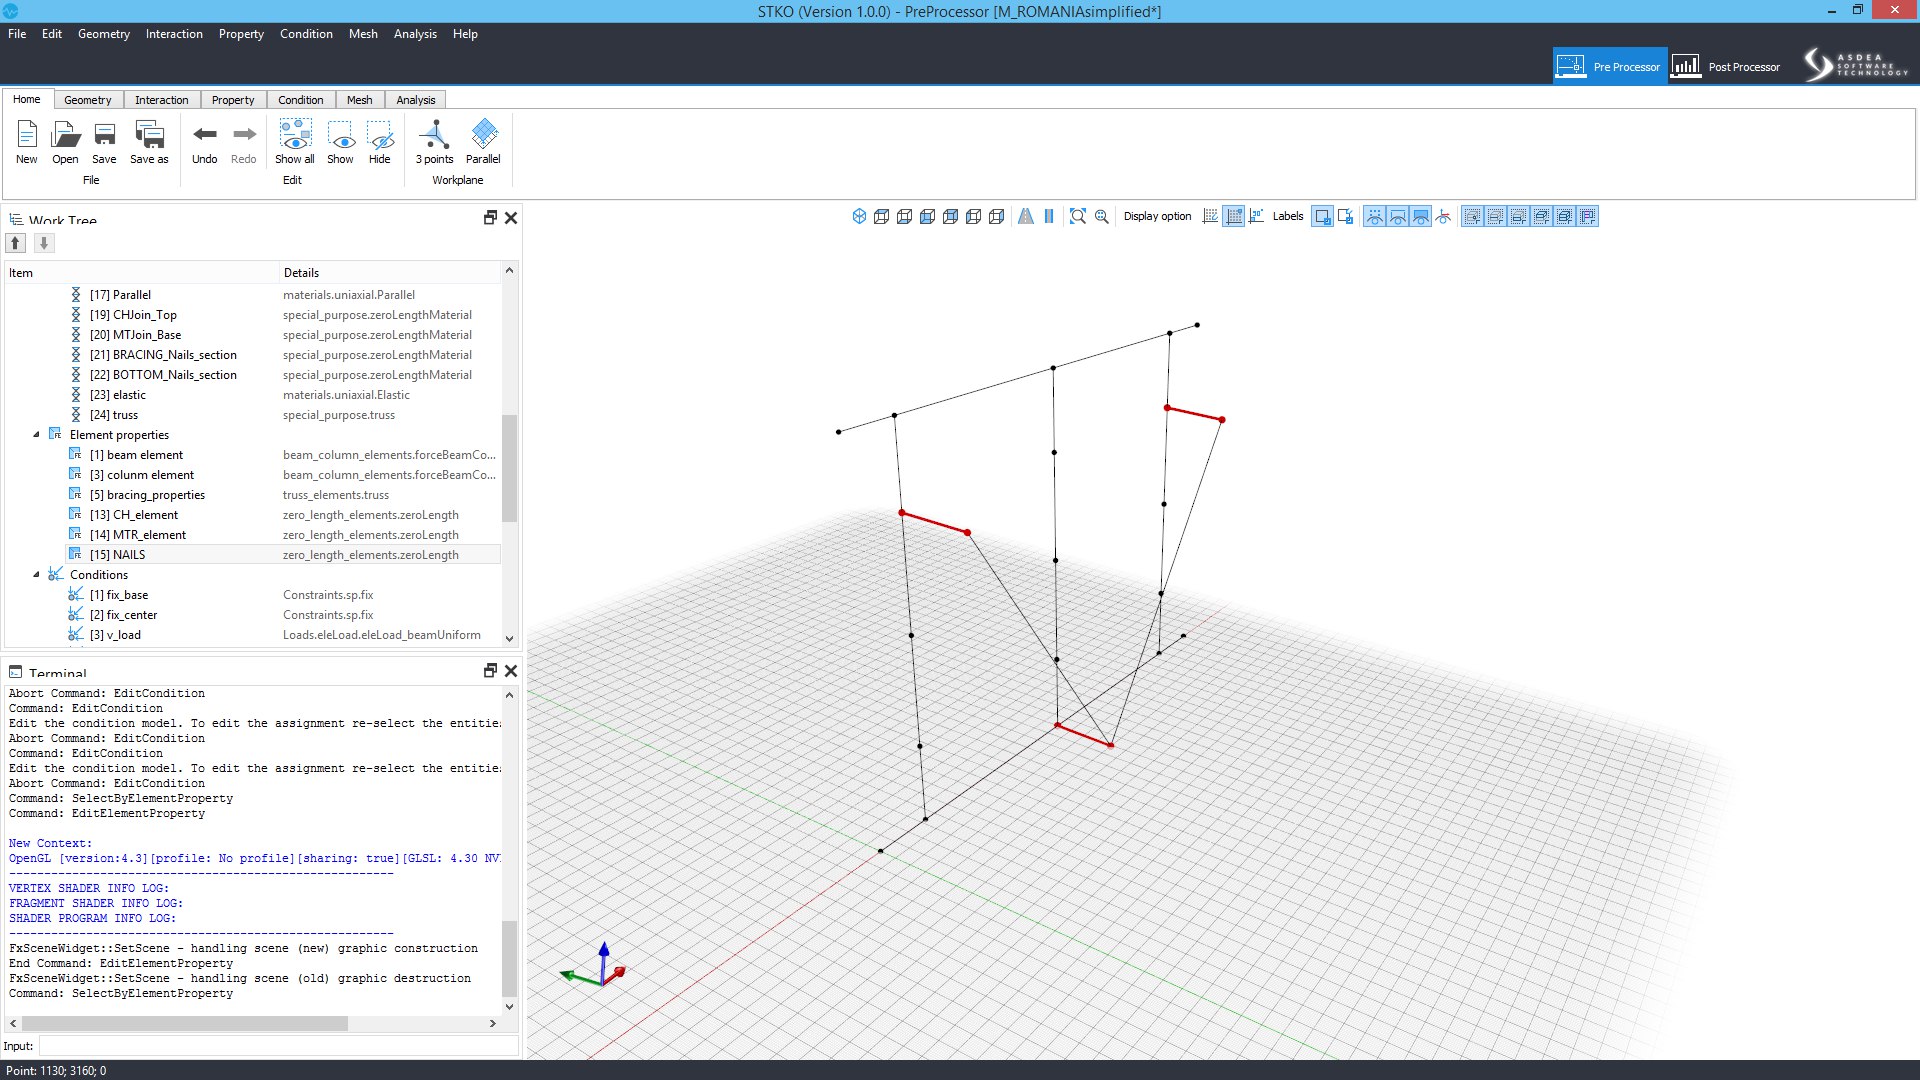Switch to the Mesh ribbon tab

tap(360, 100)
